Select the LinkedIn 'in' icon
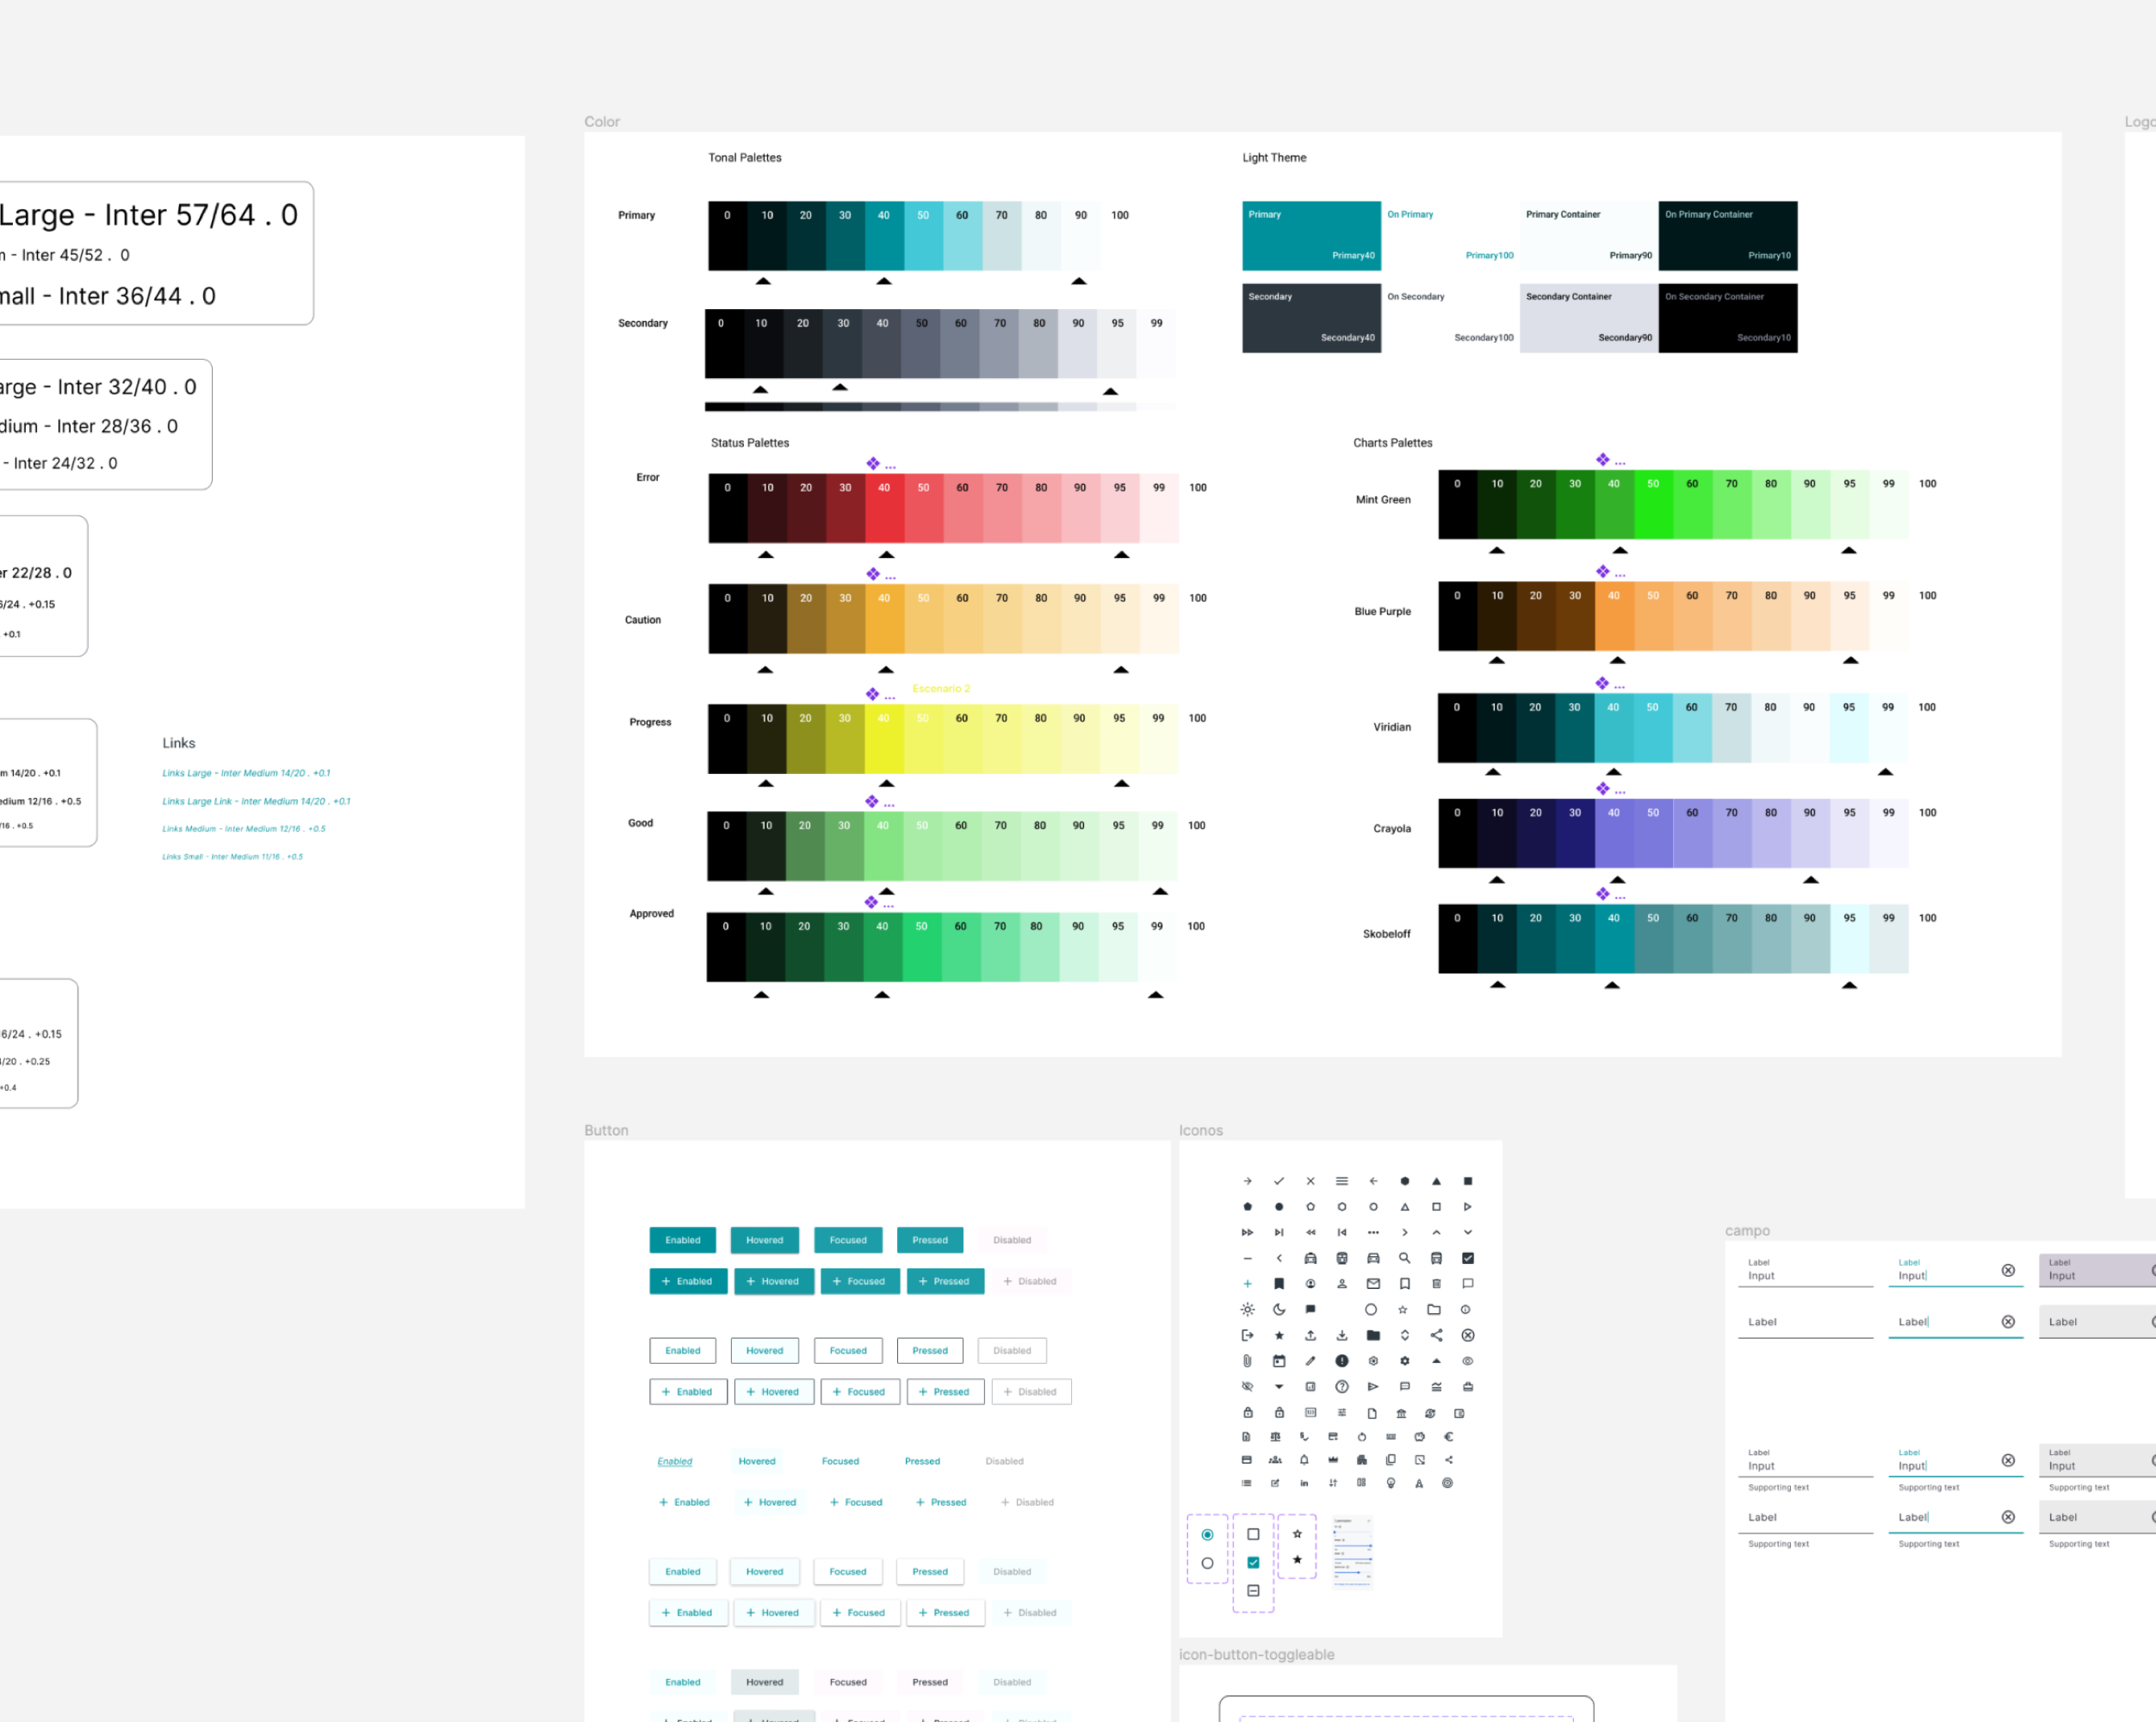 pos(1305,1484)
